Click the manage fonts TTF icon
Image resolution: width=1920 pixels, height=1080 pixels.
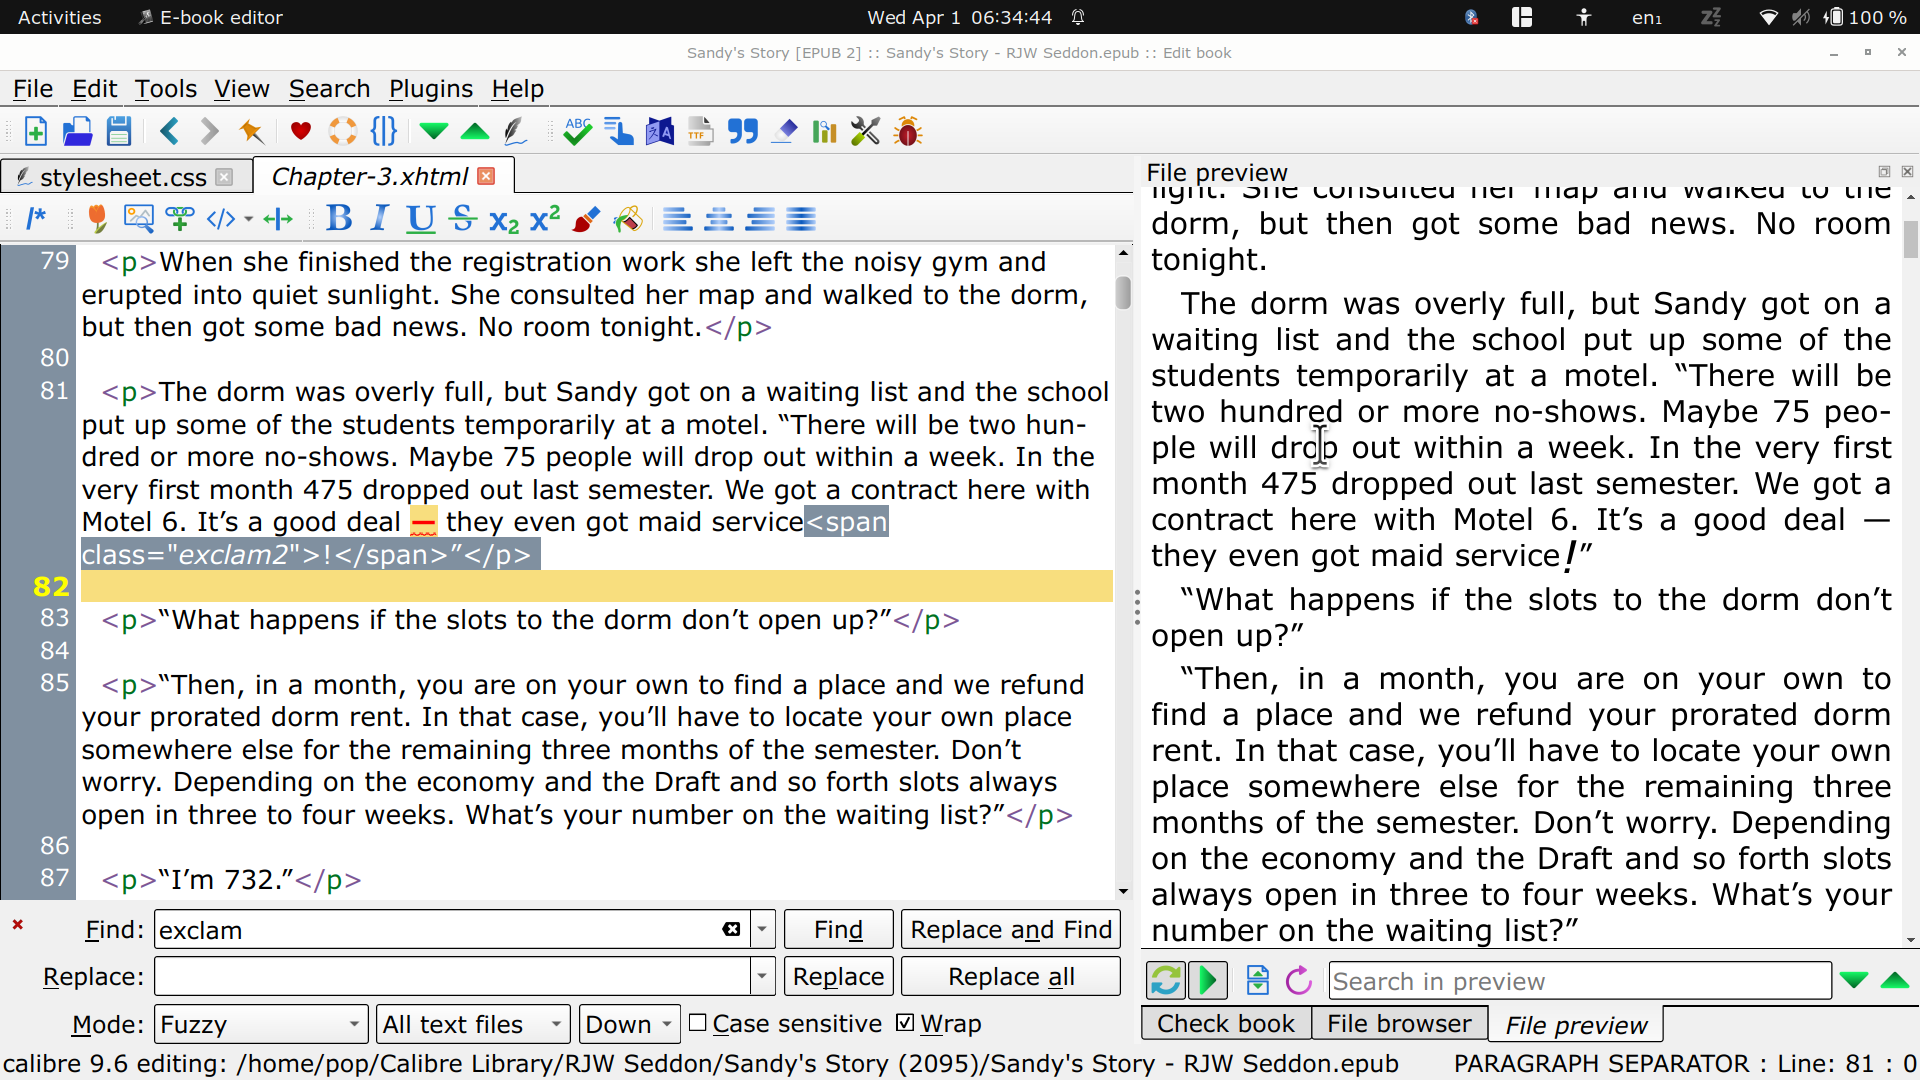700,131
